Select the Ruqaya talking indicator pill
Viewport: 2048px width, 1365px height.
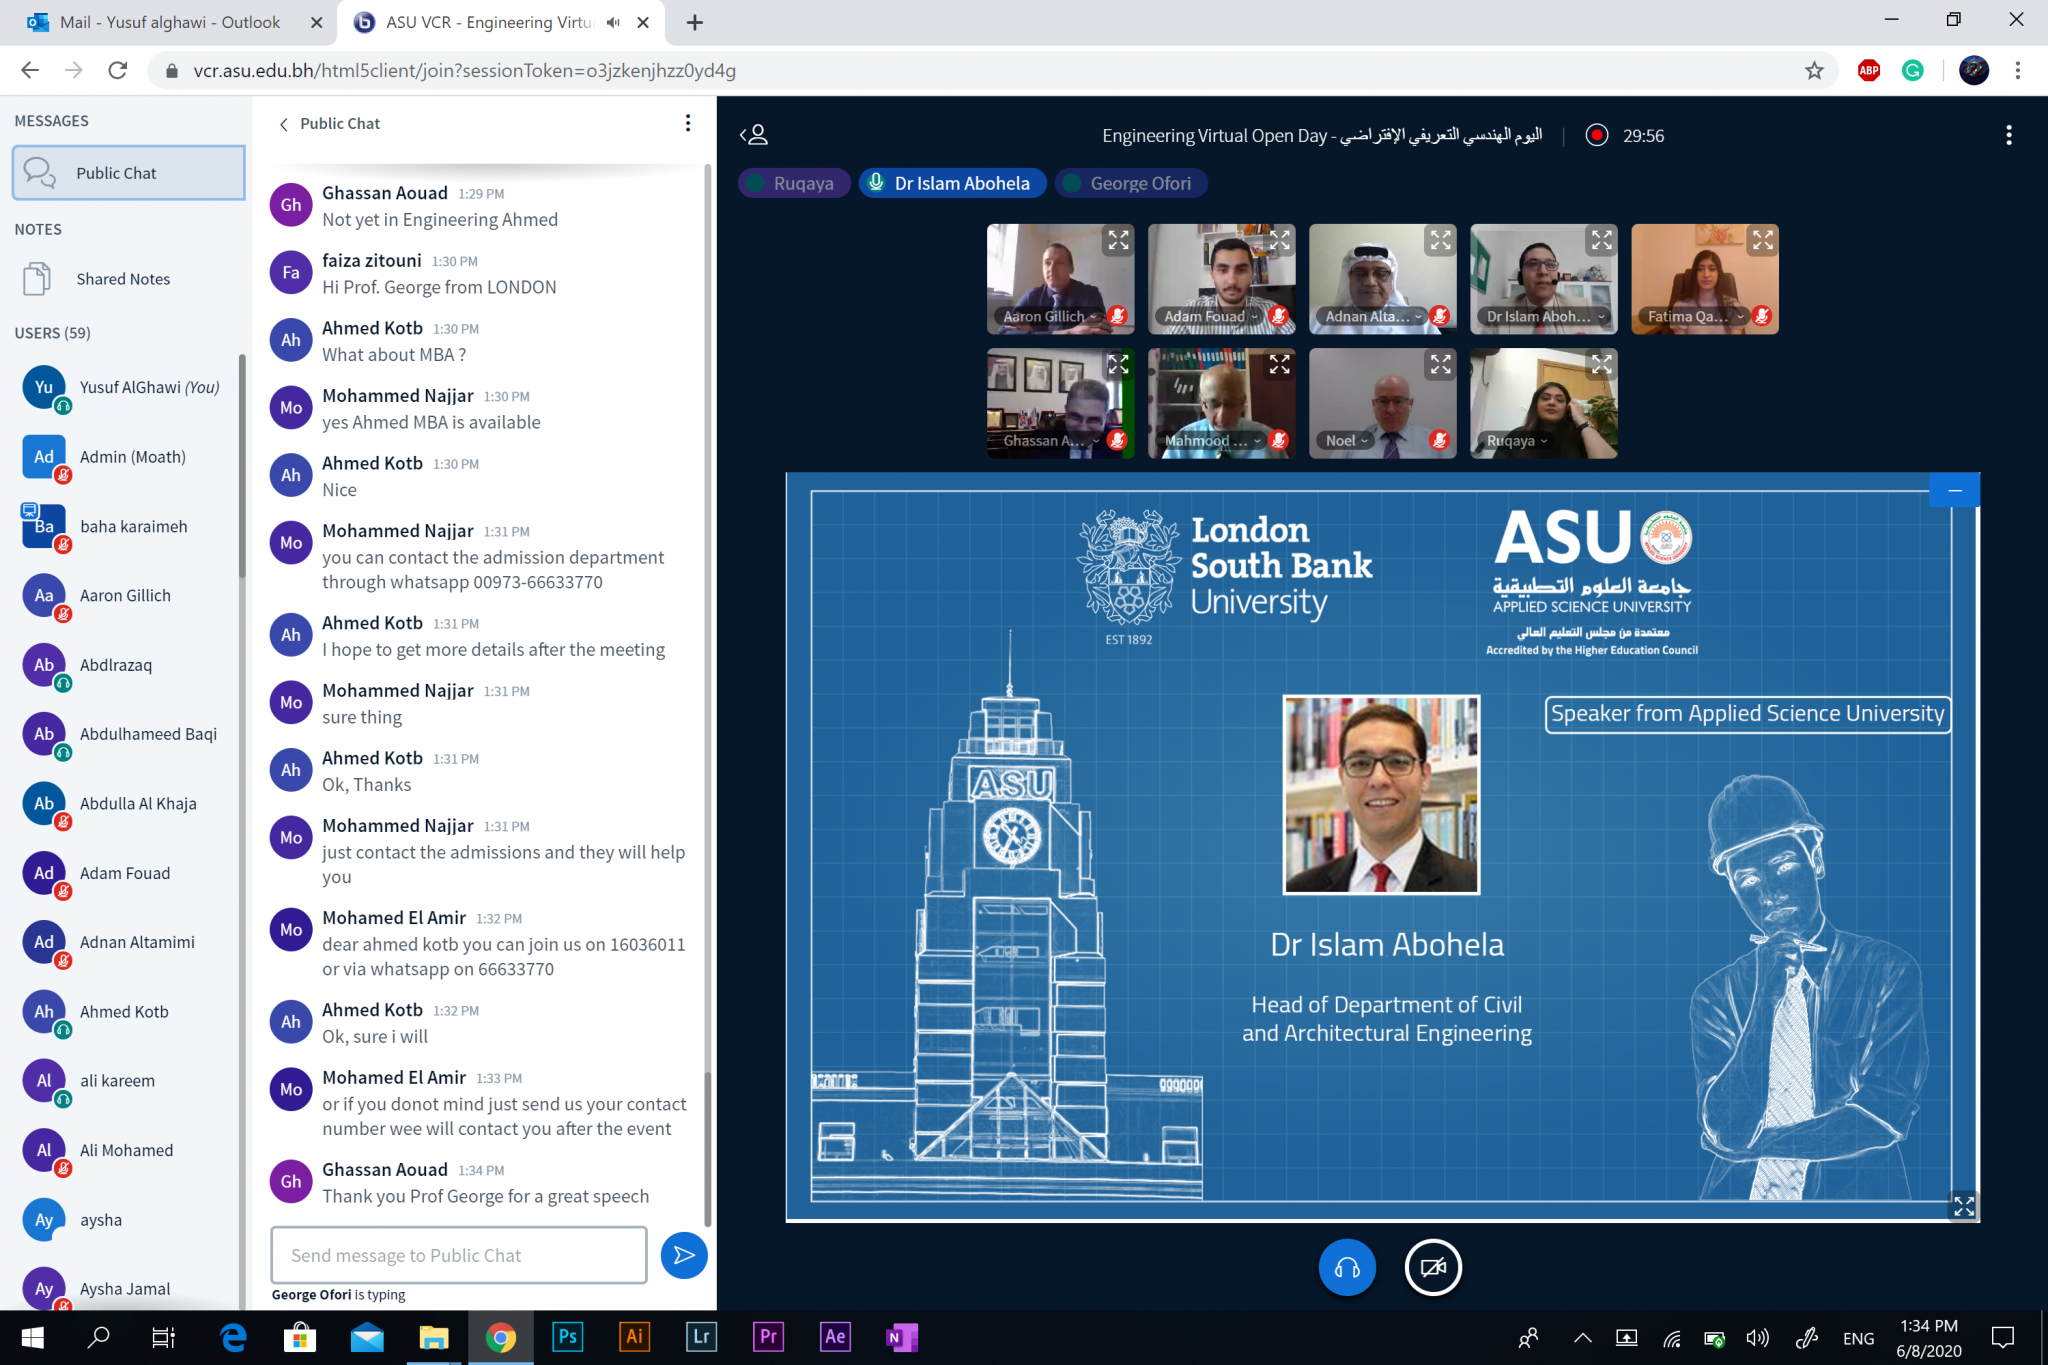click(x=794, y=183)
